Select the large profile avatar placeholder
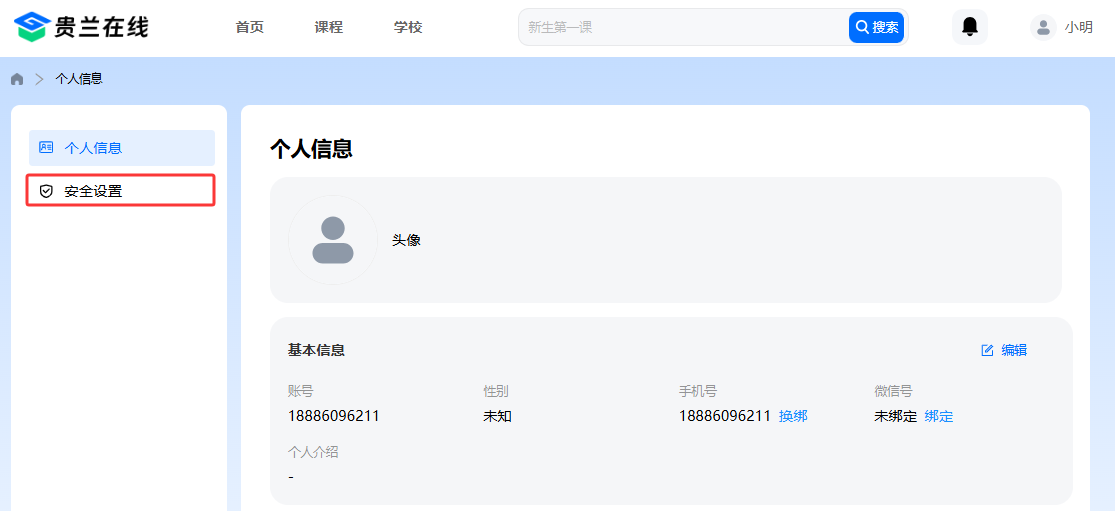Viewport: 1115px width, 511px height. 333,240
